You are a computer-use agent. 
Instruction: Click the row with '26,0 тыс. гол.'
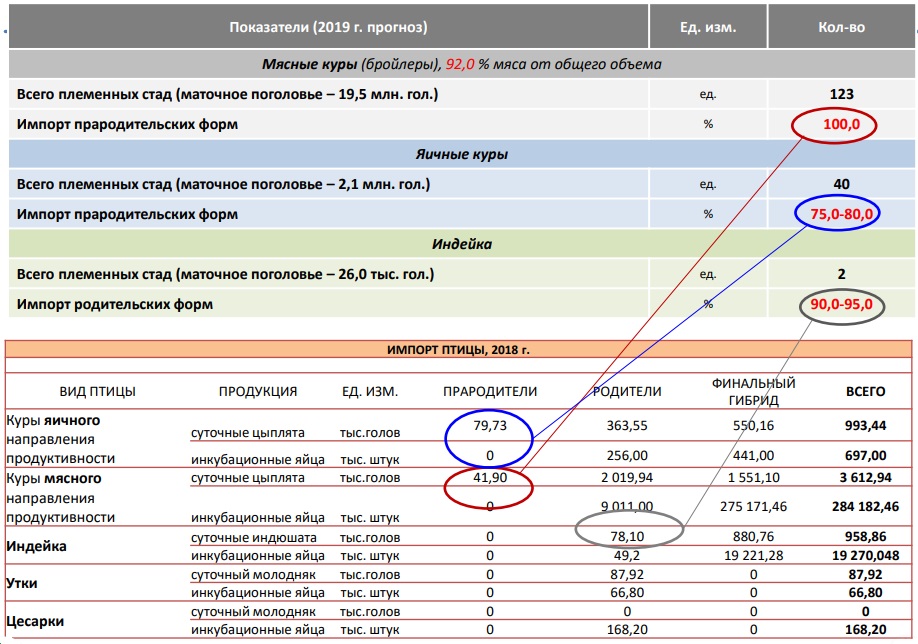[x=462, y=274]
